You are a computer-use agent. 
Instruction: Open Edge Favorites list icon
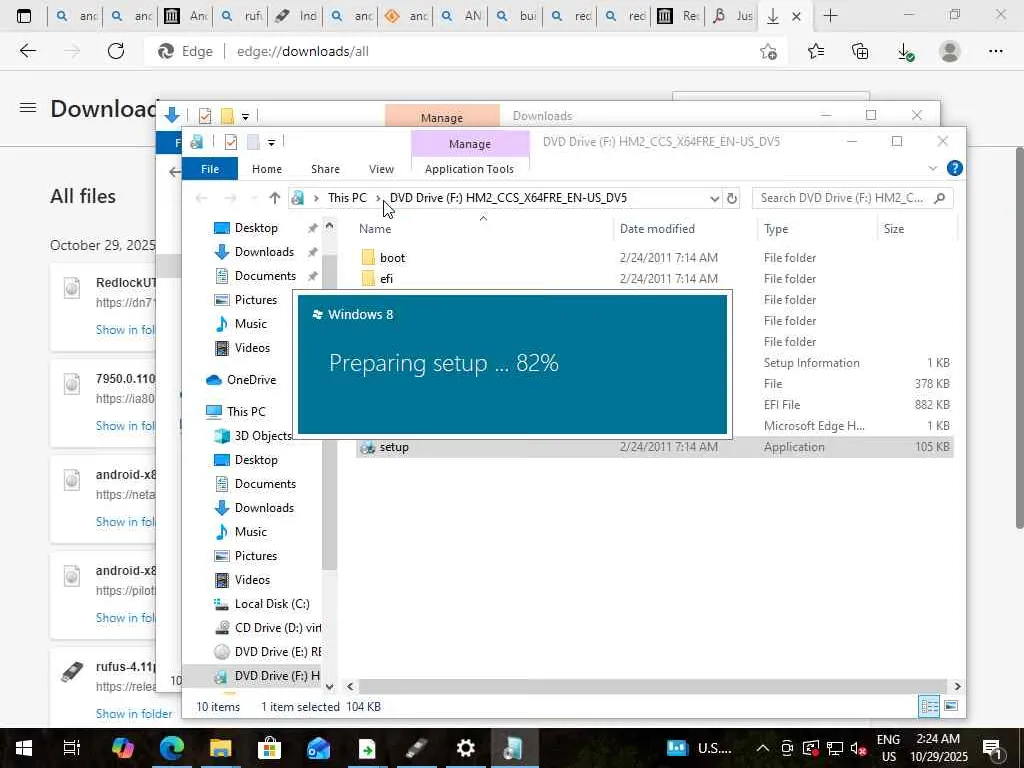click(816, 51)
